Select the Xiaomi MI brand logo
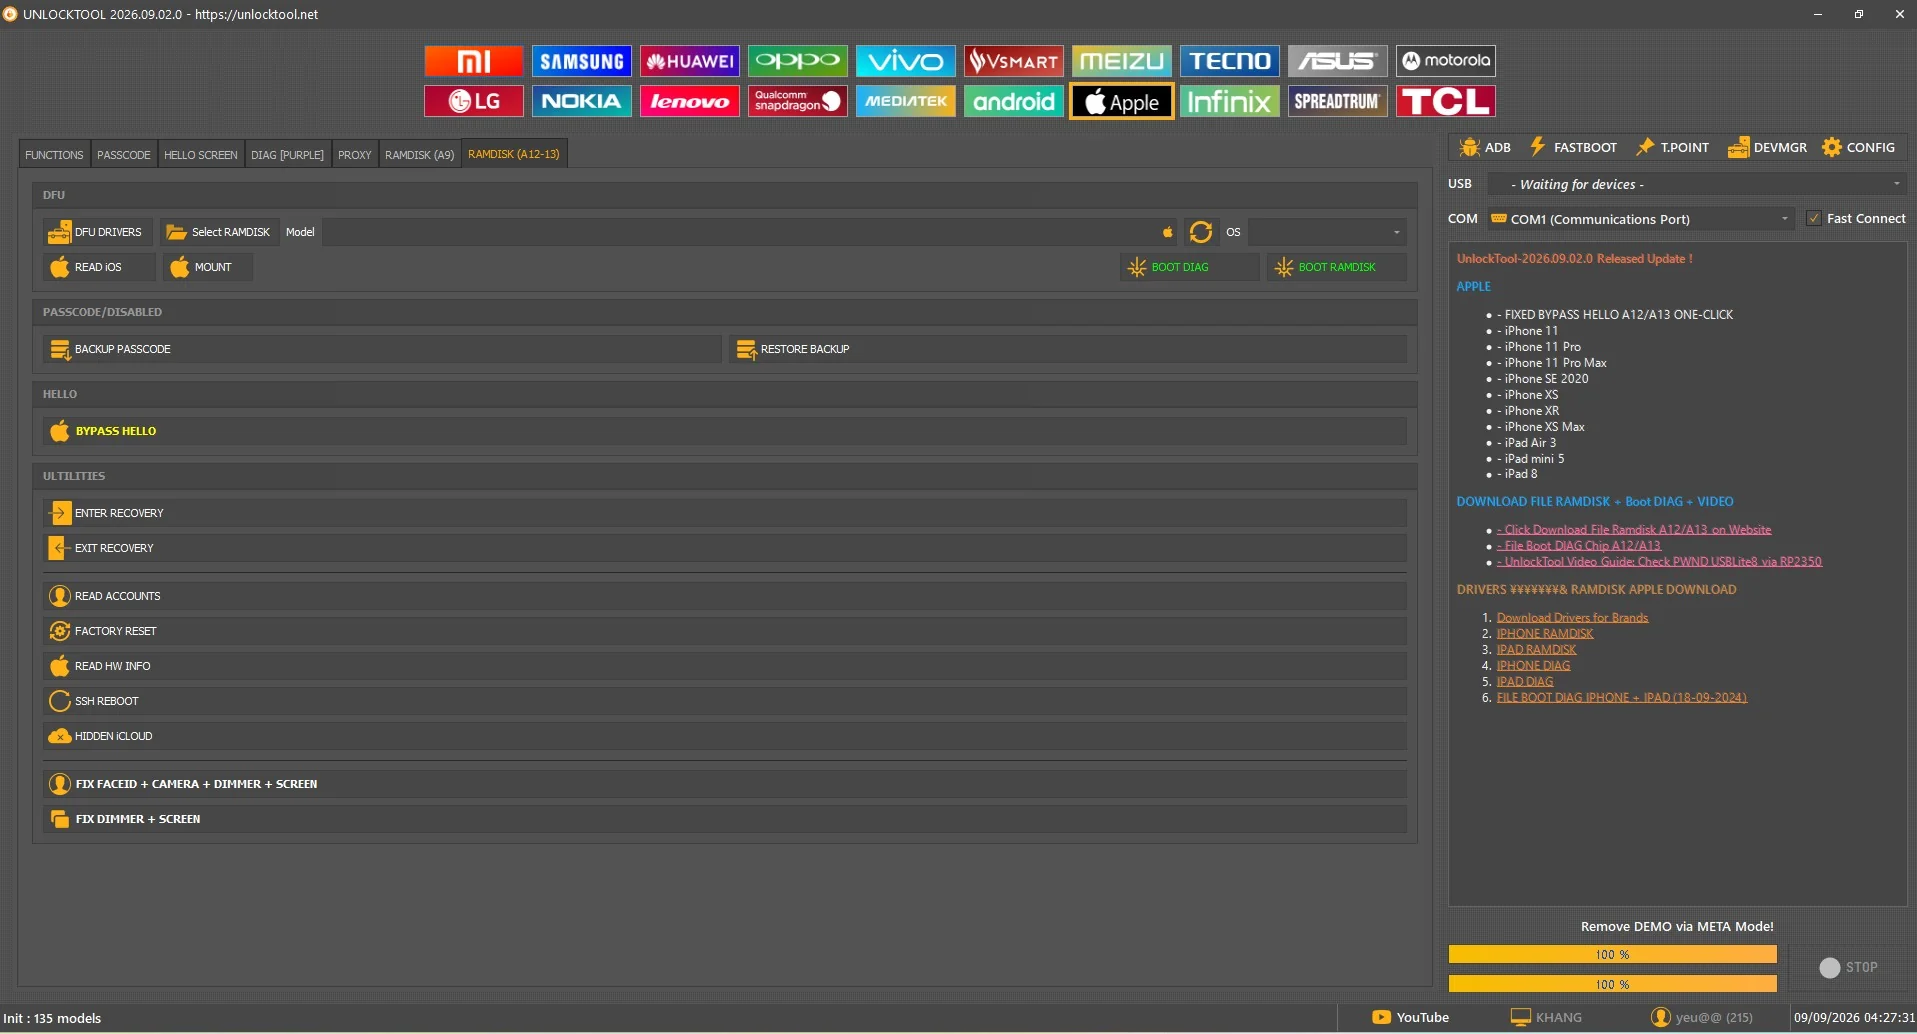Screen dimensions: 1917x1034 473,61
